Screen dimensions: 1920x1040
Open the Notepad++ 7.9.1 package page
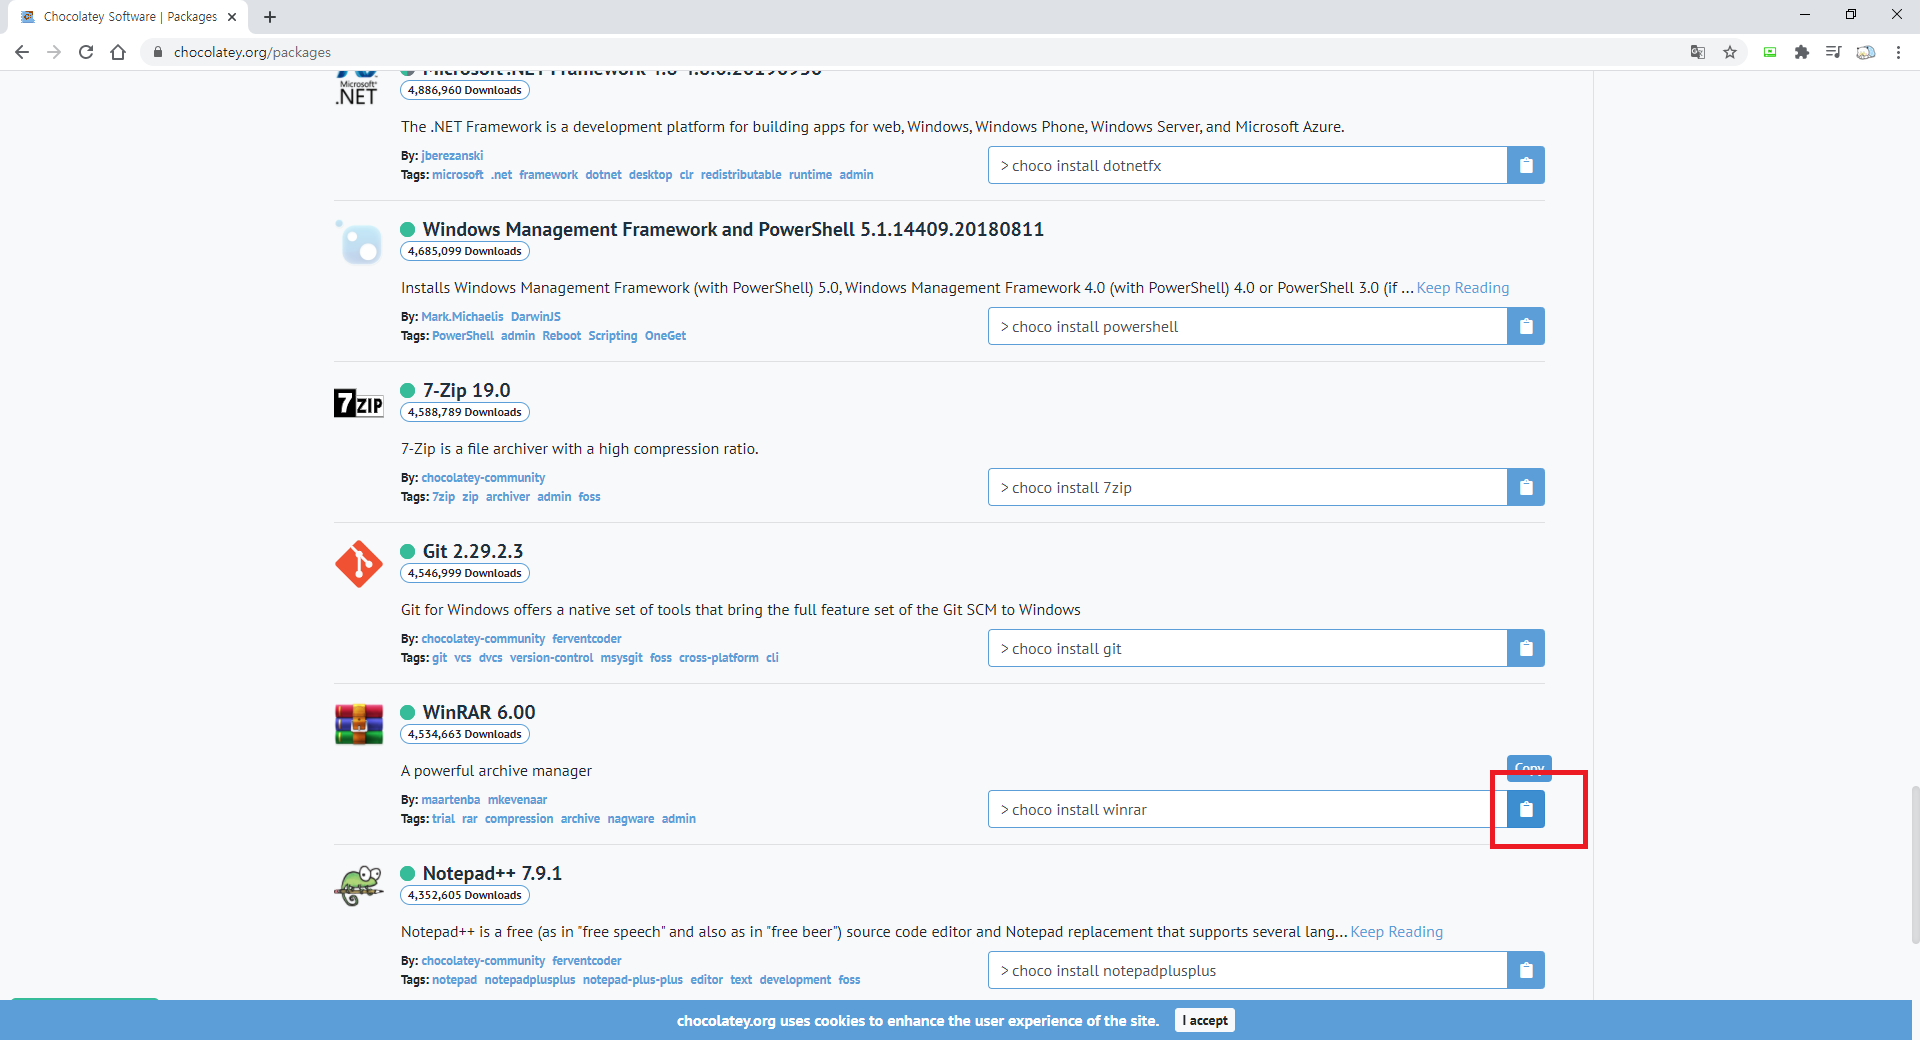click(x=492, y=873)
